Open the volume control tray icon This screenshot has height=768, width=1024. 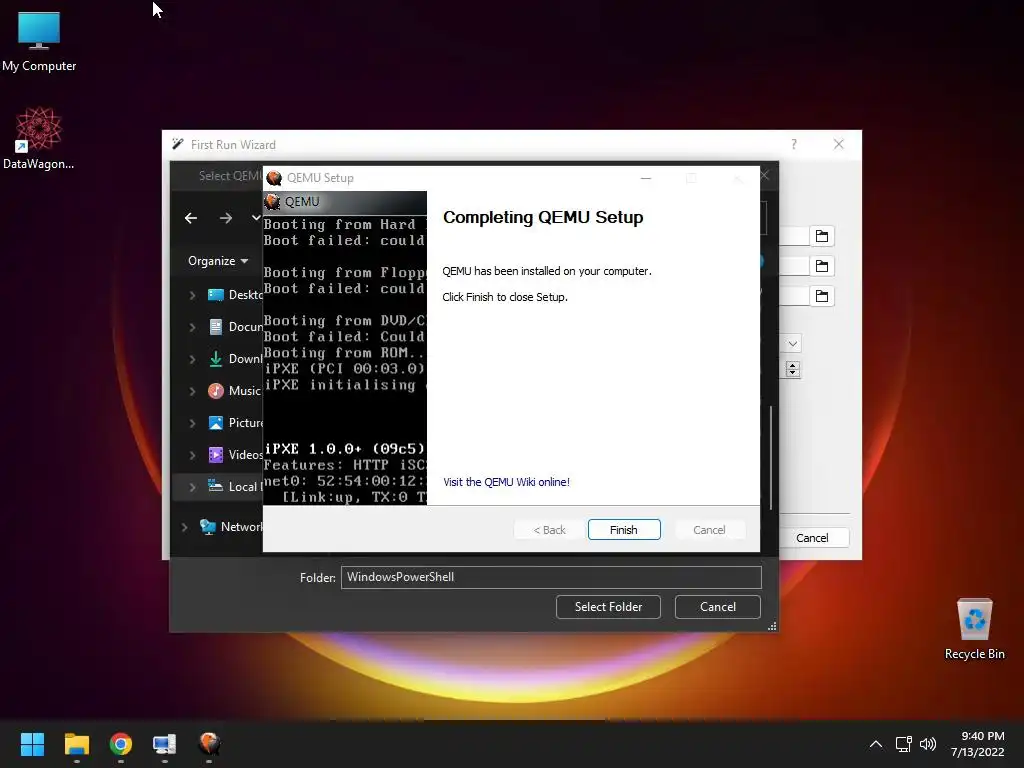[927, 744]
